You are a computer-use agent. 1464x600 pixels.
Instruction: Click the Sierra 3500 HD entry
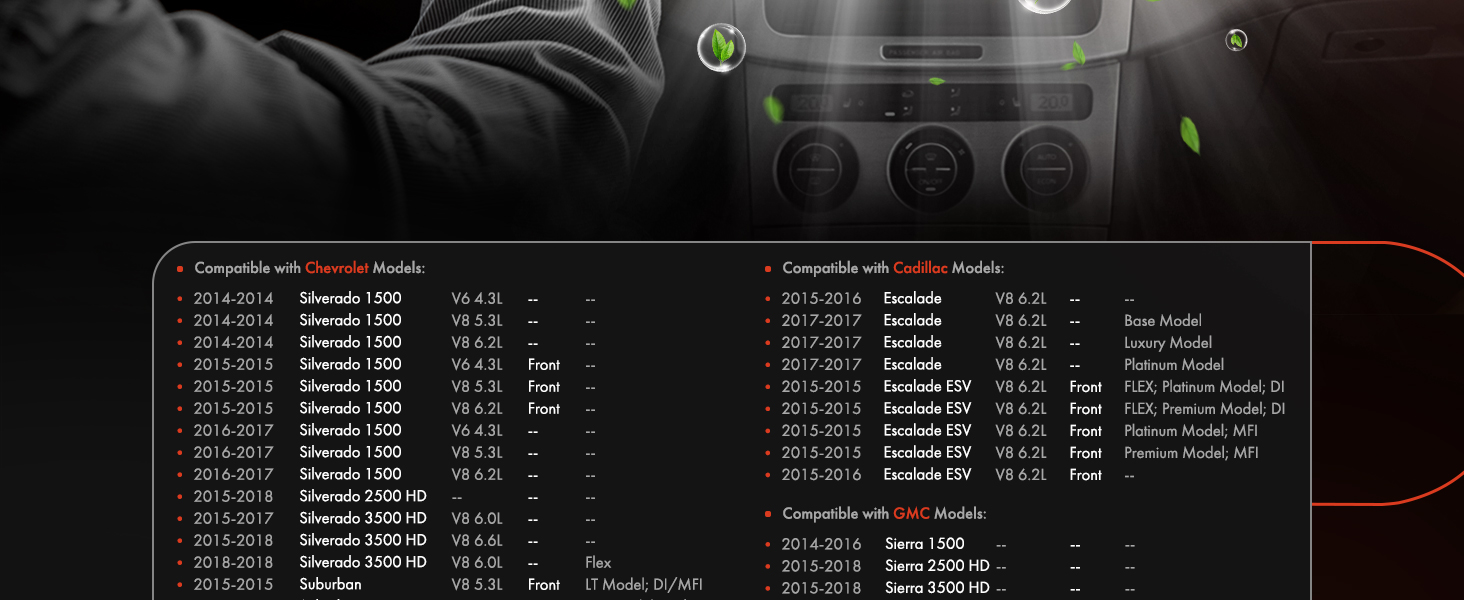pos(937,588)
